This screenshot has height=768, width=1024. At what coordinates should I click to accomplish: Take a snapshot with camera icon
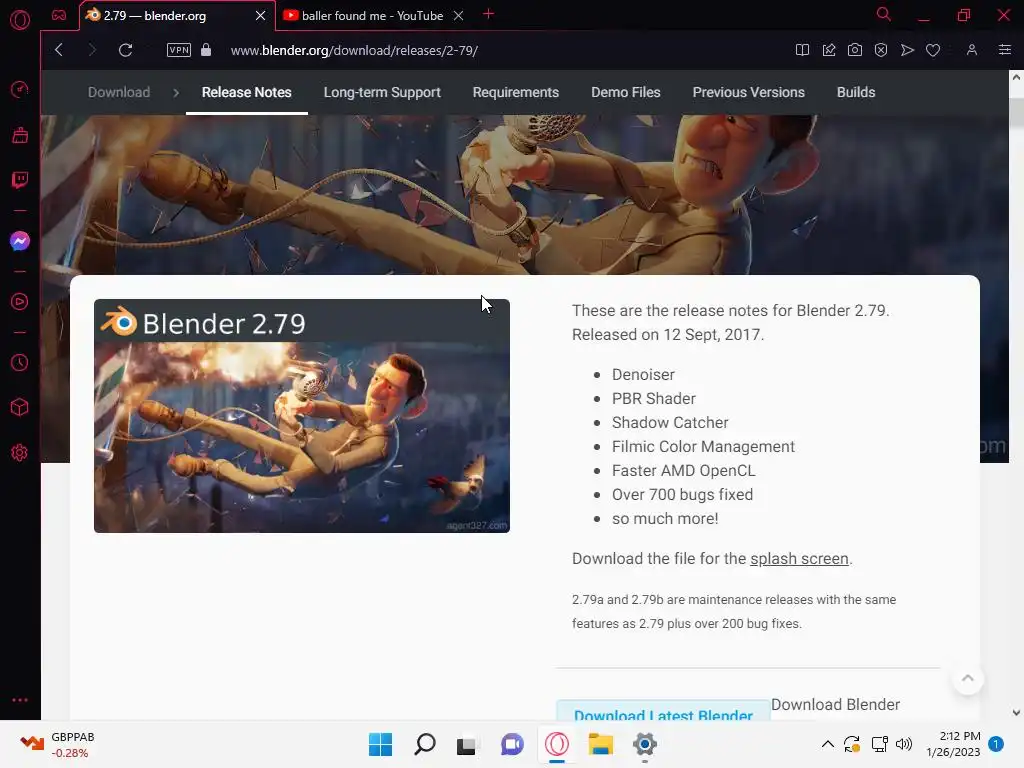[855, 50]
